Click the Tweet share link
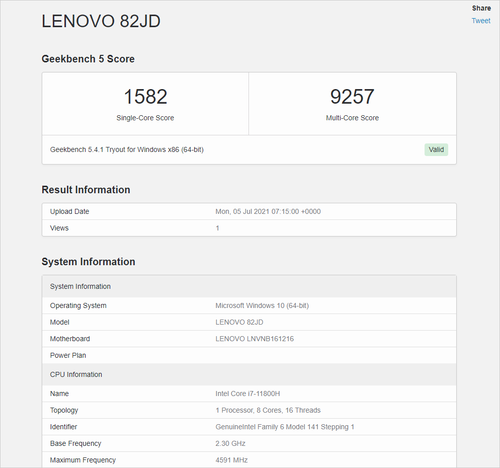The height and width of the screenshot is (468, 500). click(481, 21)
